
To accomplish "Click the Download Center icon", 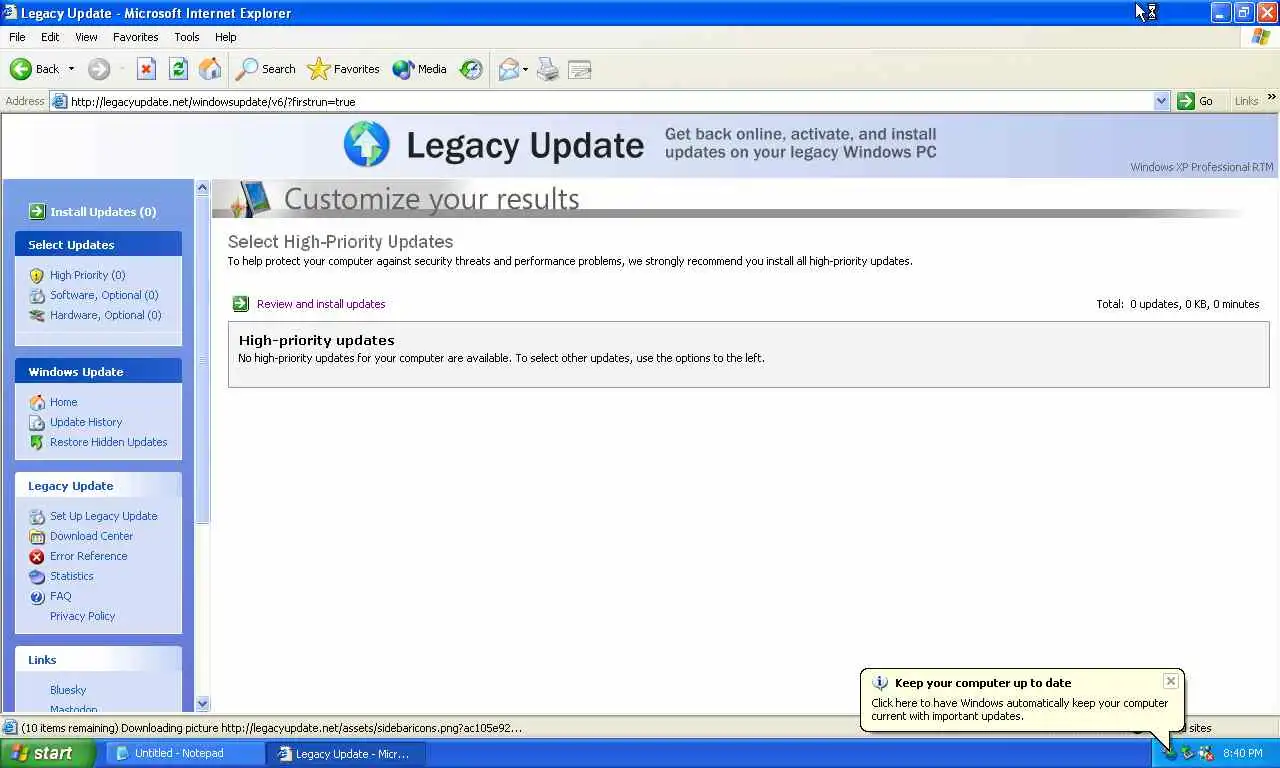I will 37,536.
